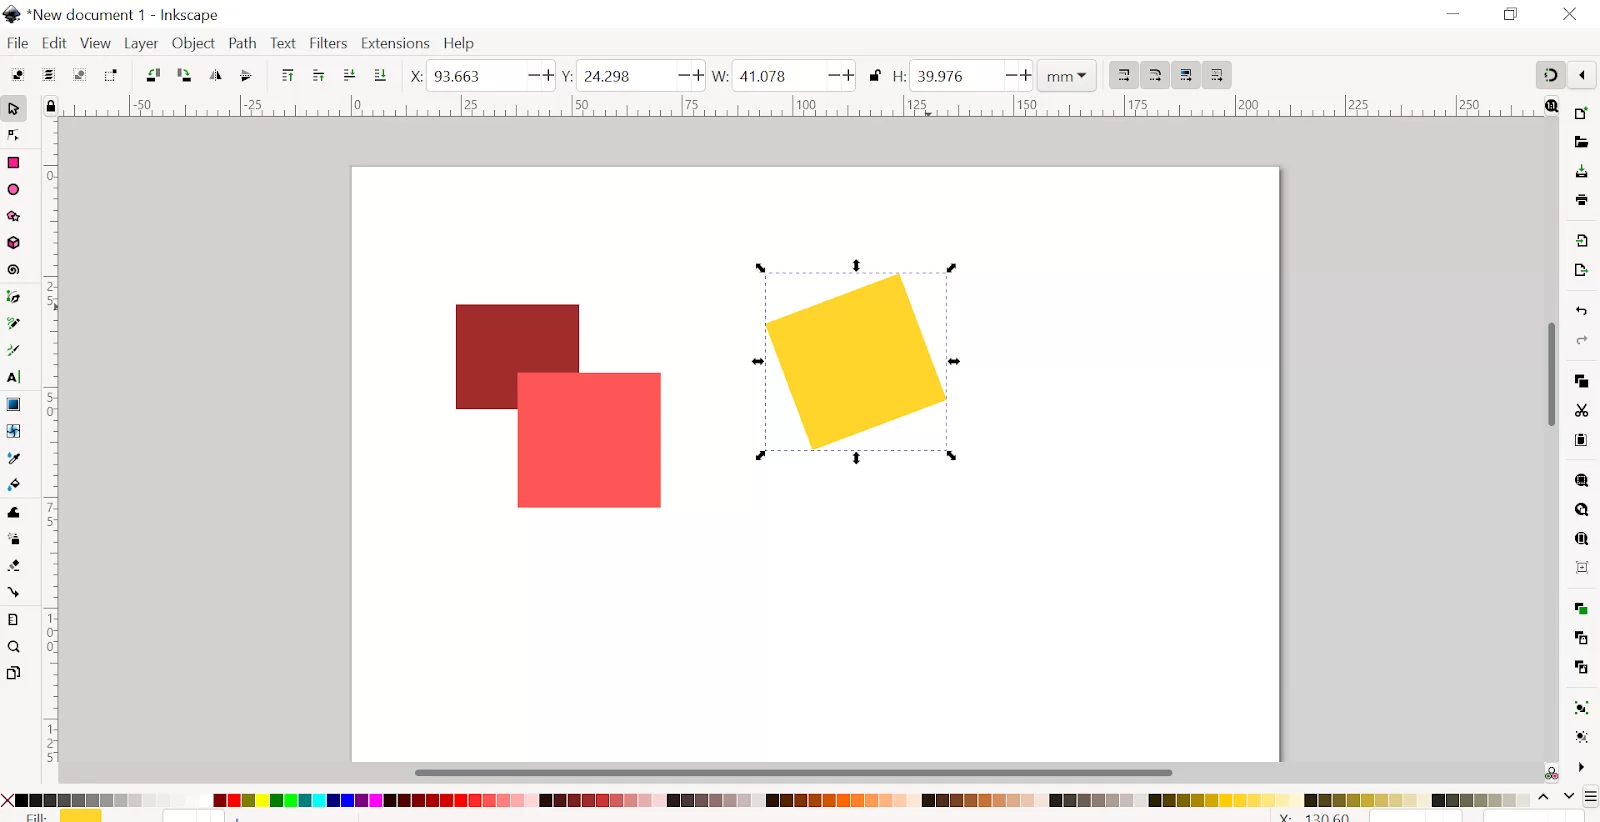Open the color palette menu
This screenshot has height=822, width=1600.
click(x=1591, y=798)
